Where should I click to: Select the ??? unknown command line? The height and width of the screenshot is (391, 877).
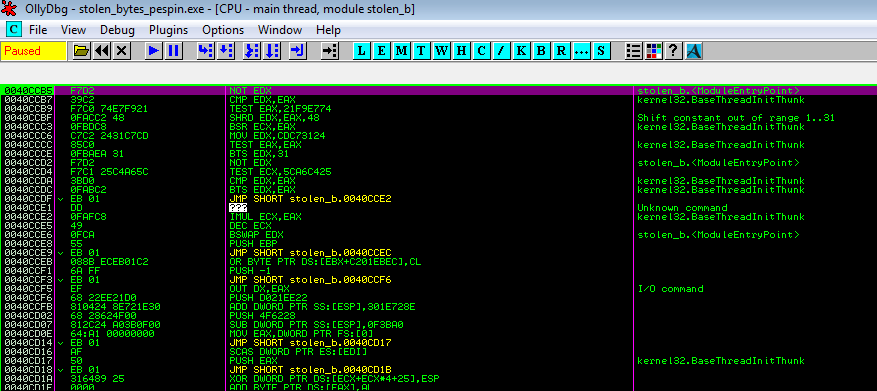[238, 208]
